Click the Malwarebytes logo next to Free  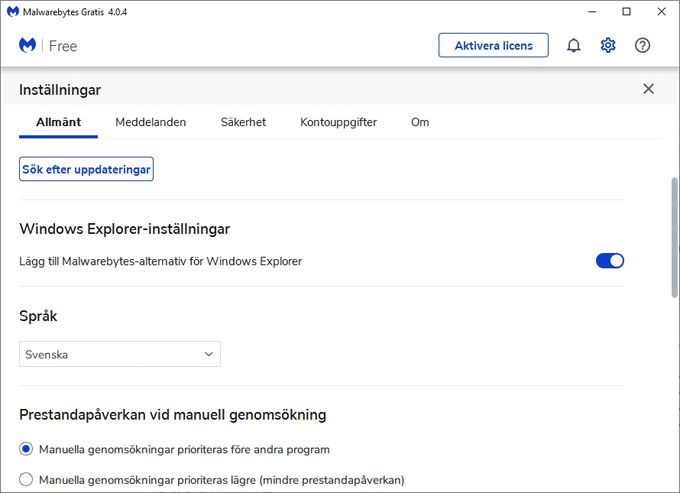point(27,45)
